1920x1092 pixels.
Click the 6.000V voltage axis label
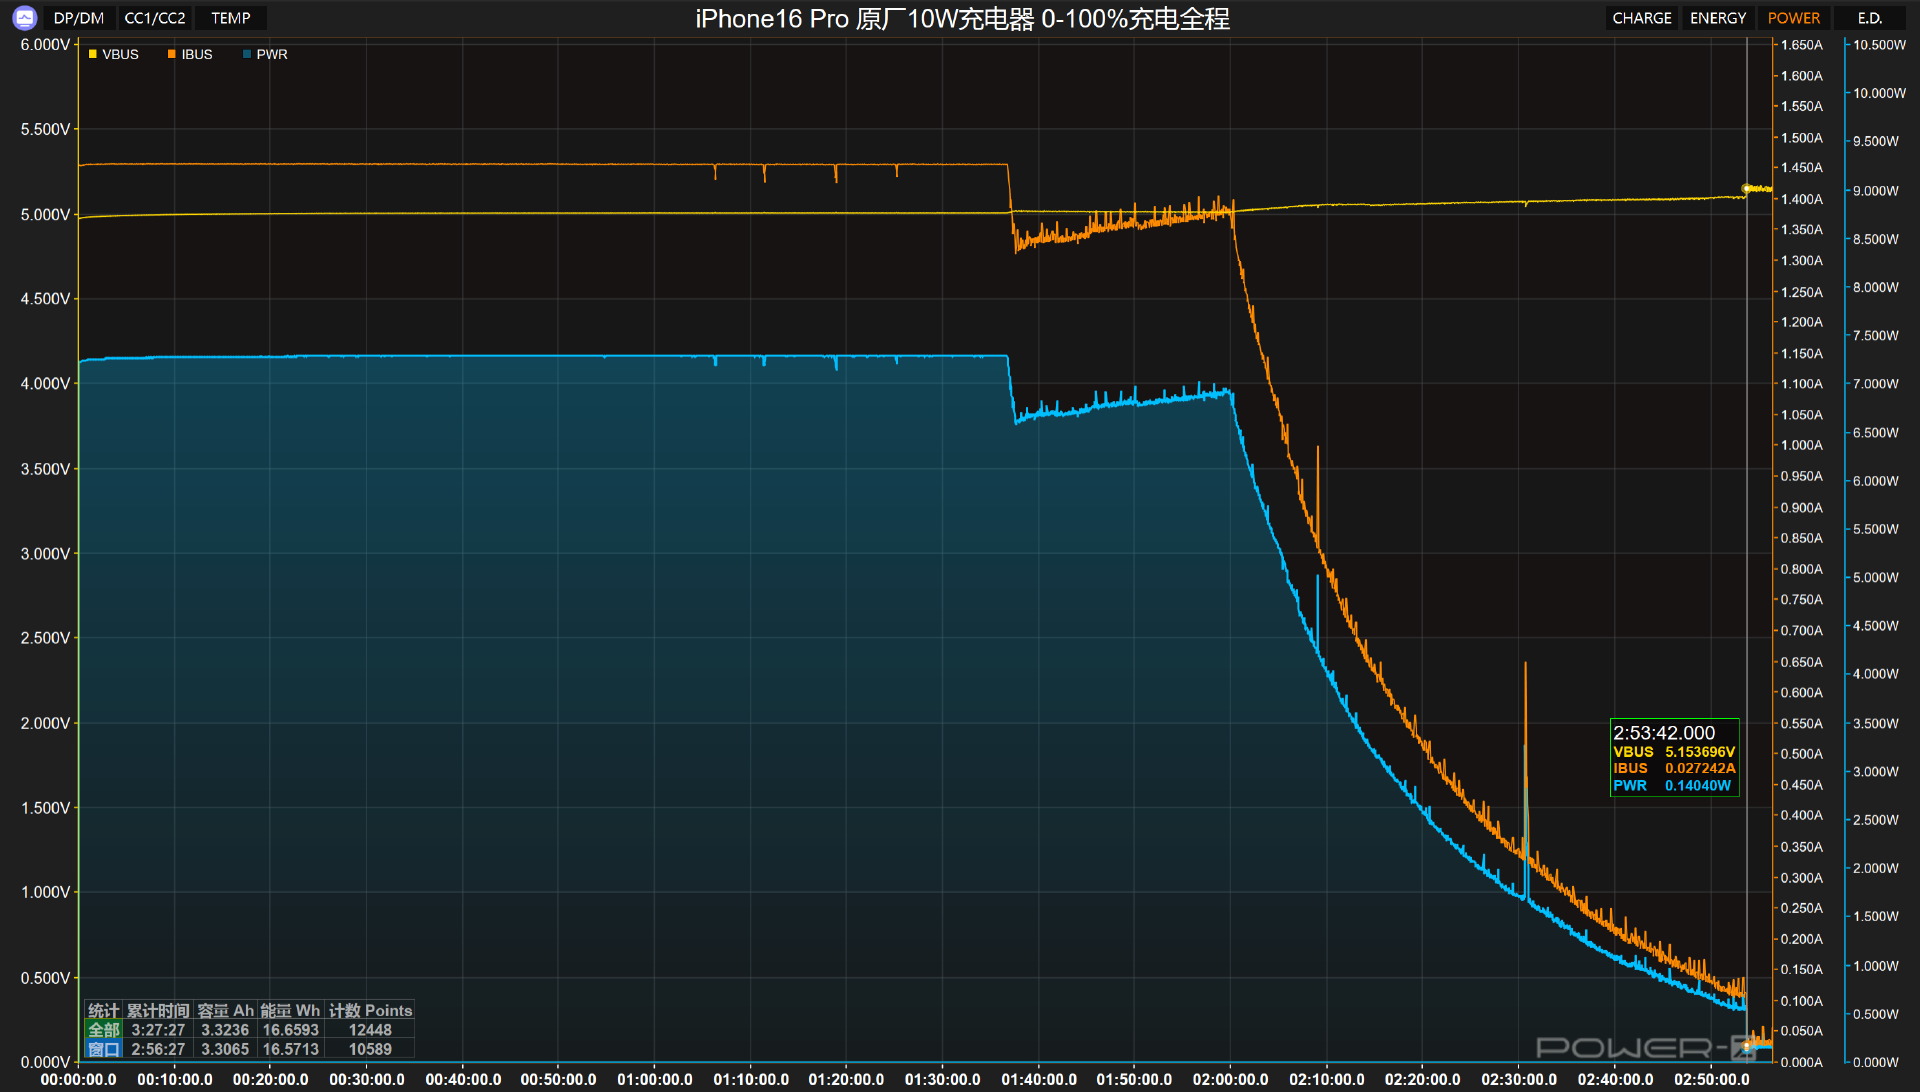pos(45,45)
